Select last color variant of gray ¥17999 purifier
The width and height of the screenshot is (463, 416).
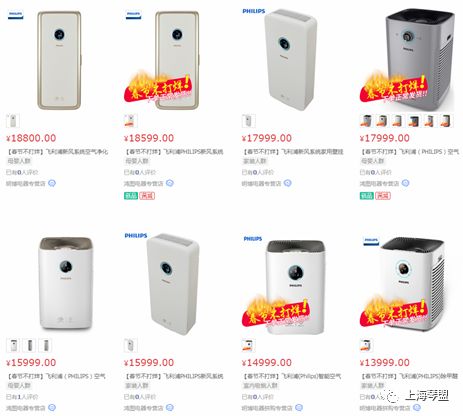click(x=446, y=121)
